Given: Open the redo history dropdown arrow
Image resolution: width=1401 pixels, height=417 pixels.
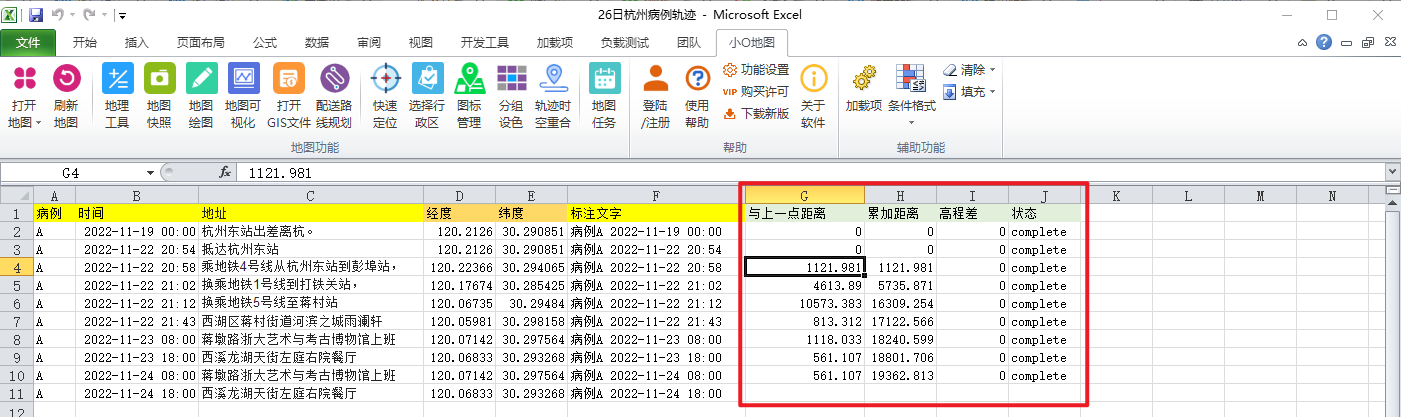Looking at the screenshot, I should click(104, 16).
